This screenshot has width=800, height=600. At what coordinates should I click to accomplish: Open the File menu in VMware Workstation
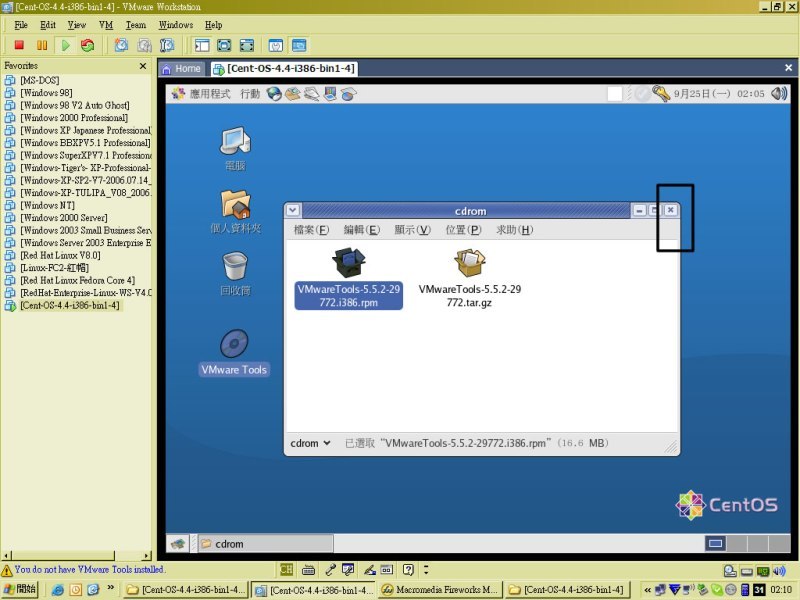[21, 24]
